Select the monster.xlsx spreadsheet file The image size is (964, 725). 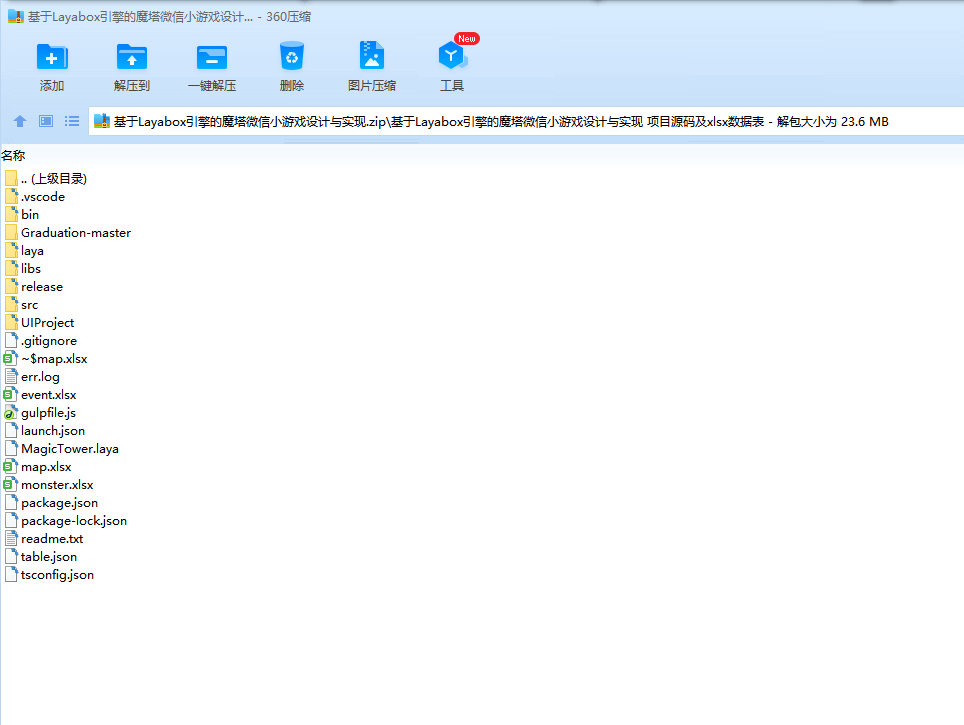pyautogui.click(x=49, y=485)
